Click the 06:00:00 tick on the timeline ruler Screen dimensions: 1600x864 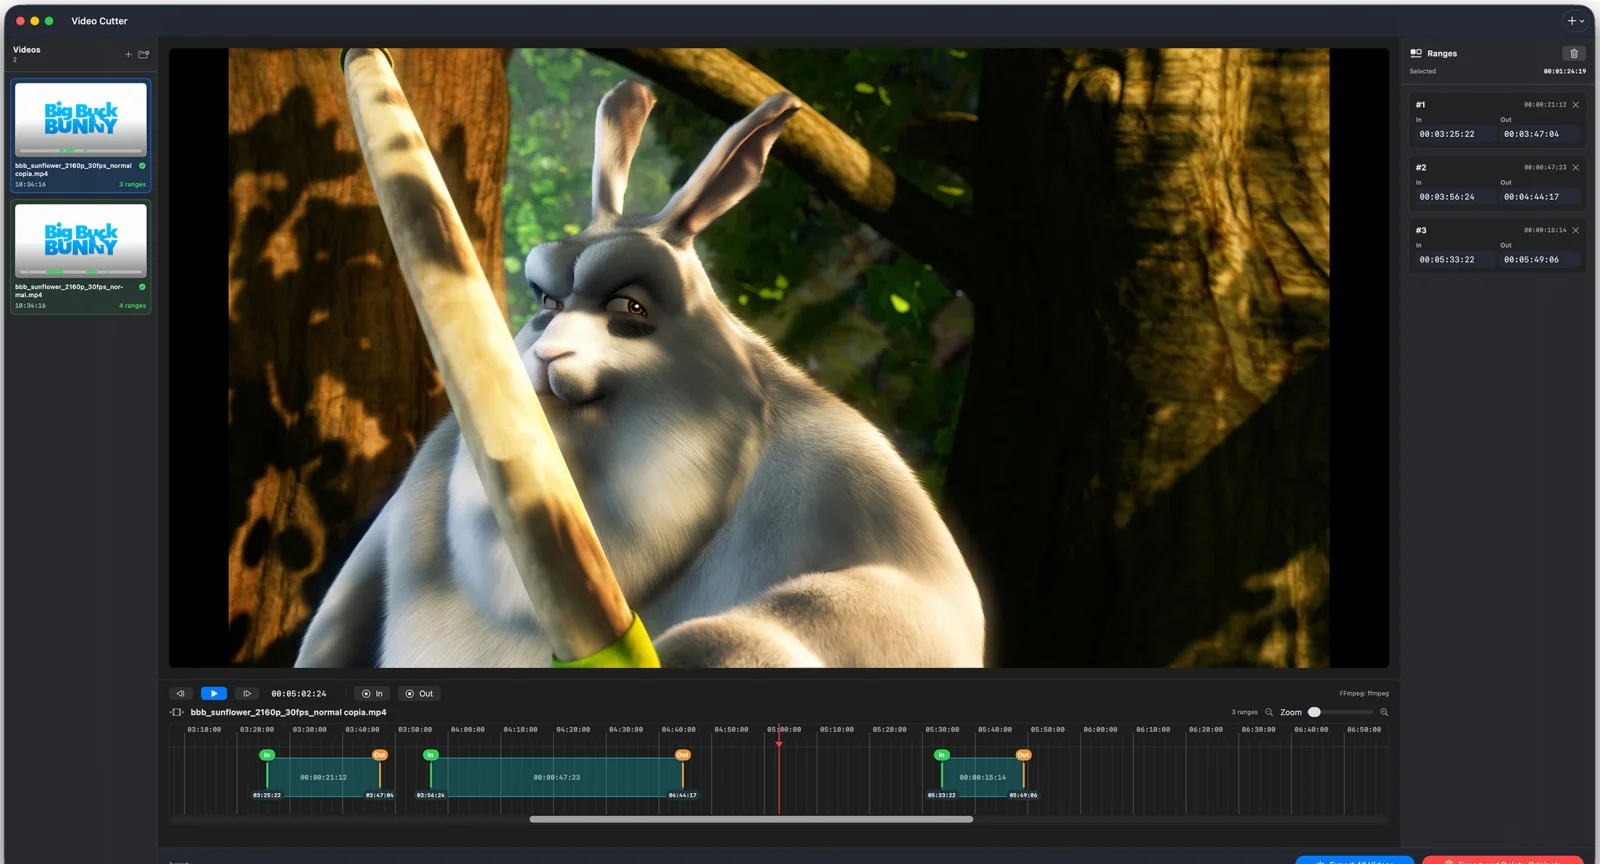[1100, 730]
